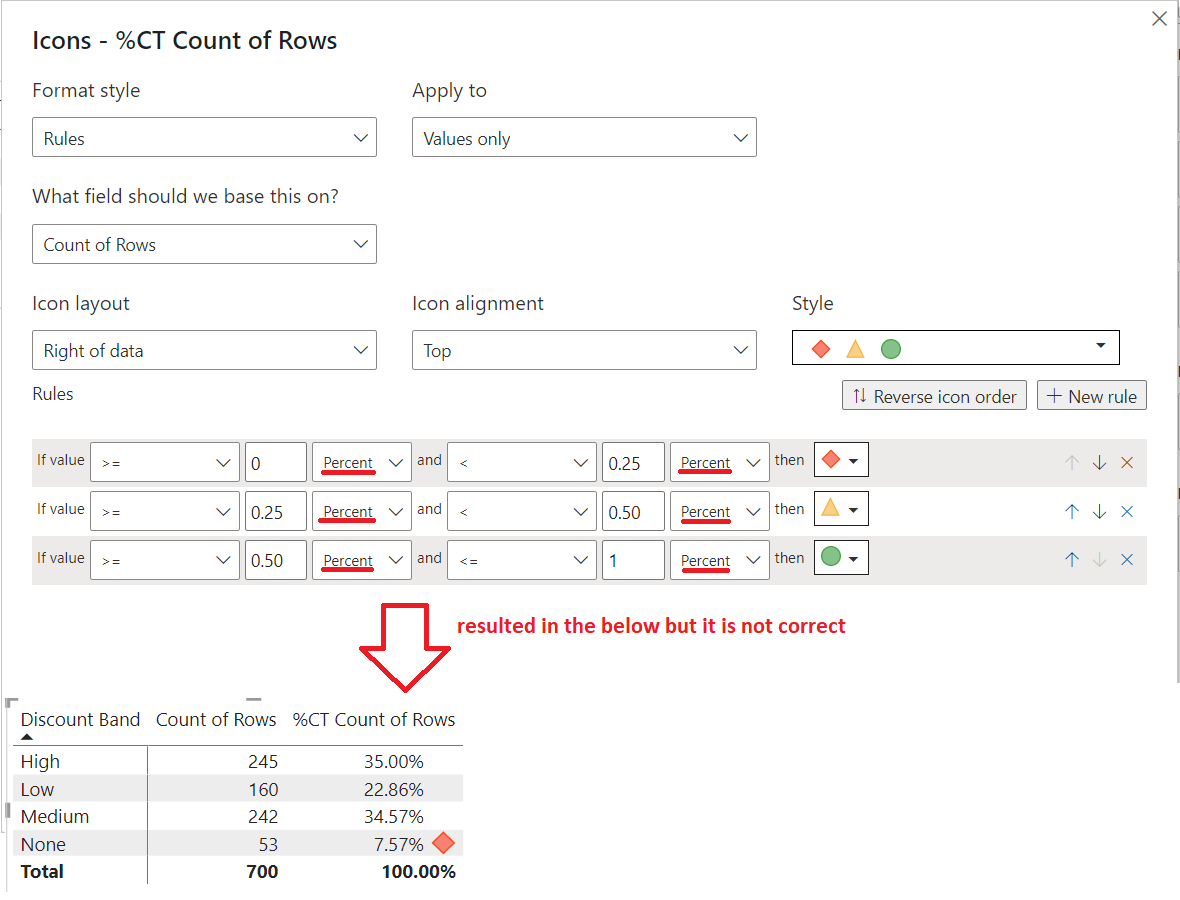Open second rule's < operator dropdown
The height and width of the screenshot is (900, 1180).
coord(522,511)
